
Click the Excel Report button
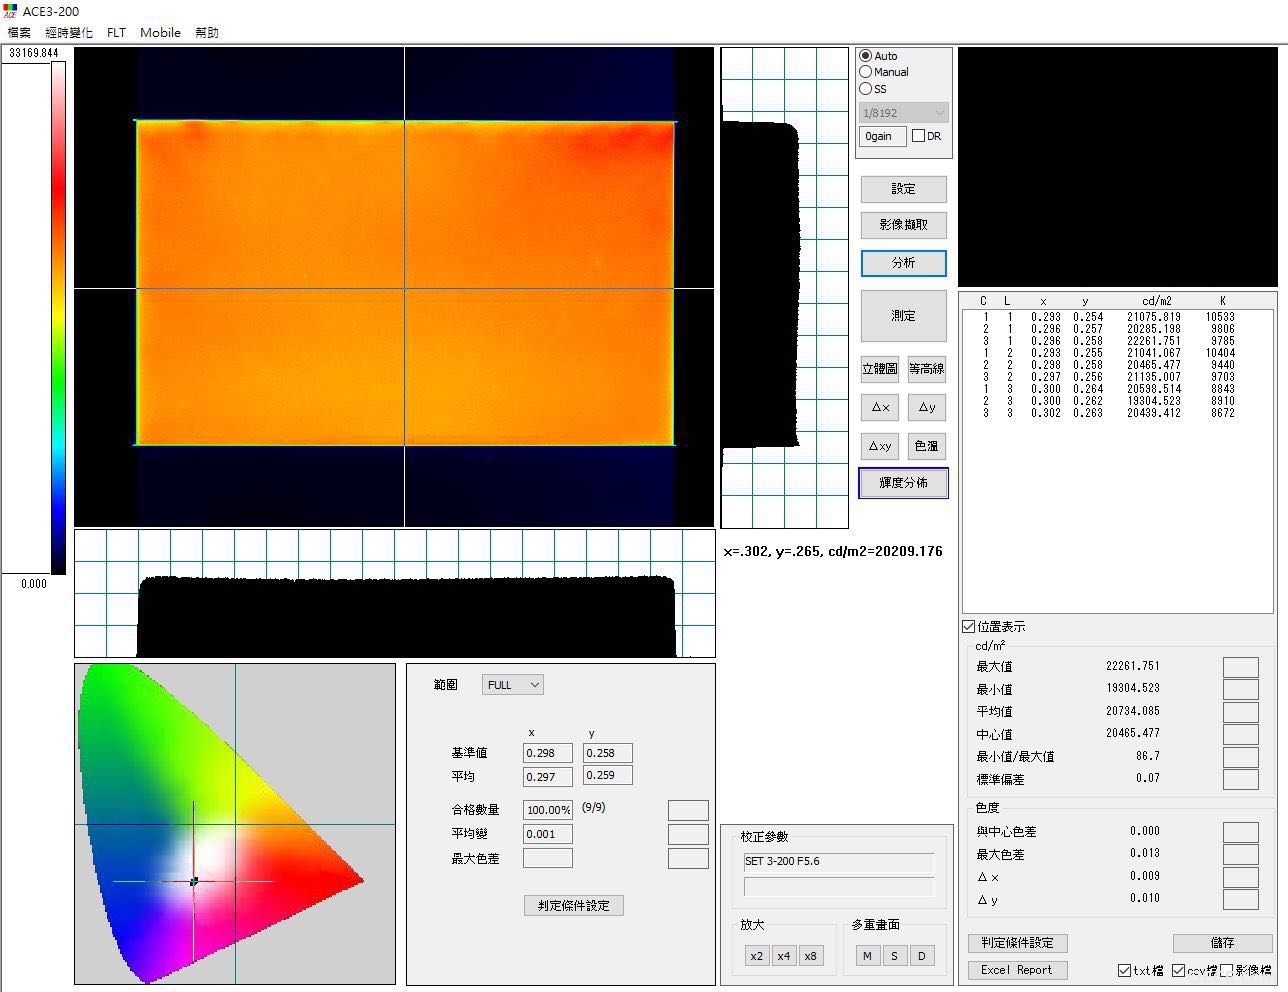click(1017, 970)
